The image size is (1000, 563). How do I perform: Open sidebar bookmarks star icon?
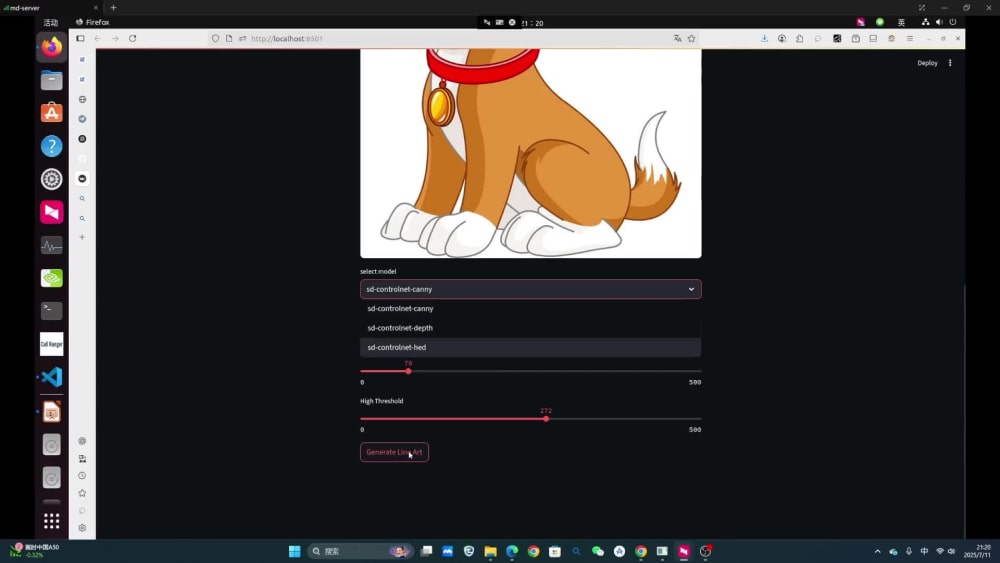(82, 493)
